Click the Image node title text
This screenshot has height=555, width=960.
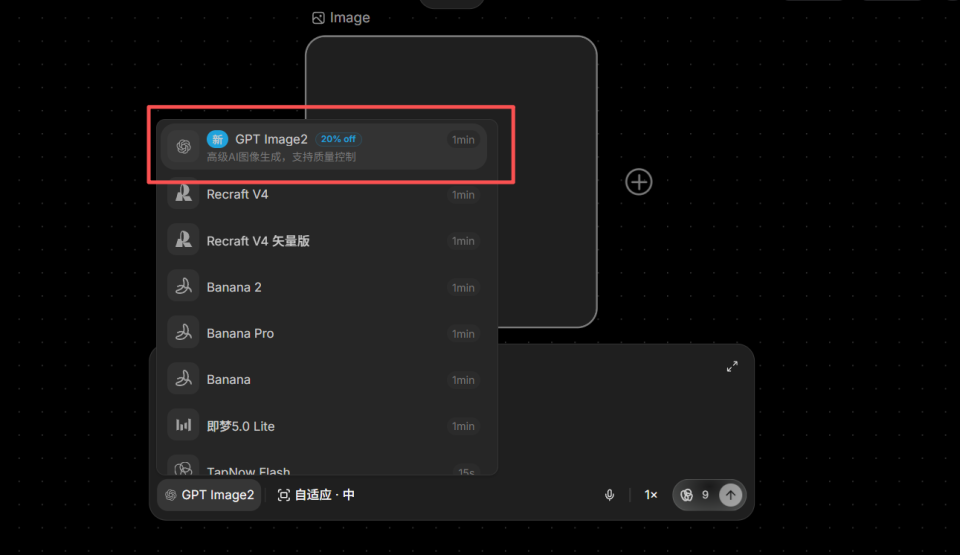click(x=350, y=18)
